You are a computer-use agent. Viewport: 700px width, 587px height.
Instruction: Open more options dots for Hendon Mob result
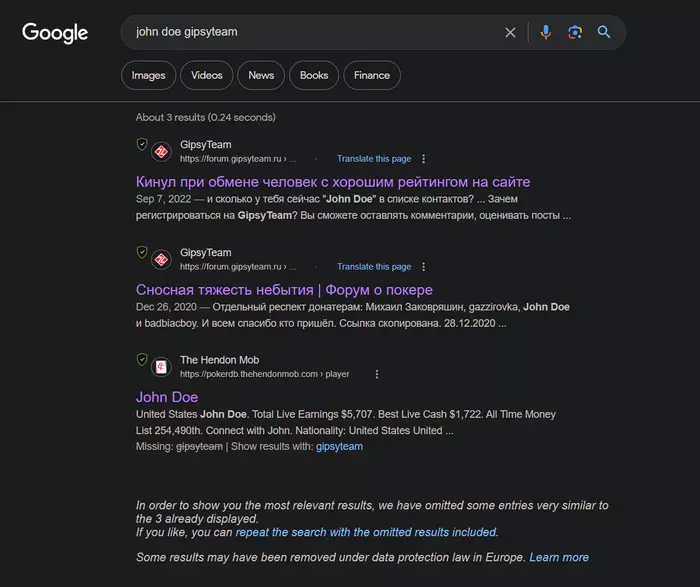click(377, 374)
